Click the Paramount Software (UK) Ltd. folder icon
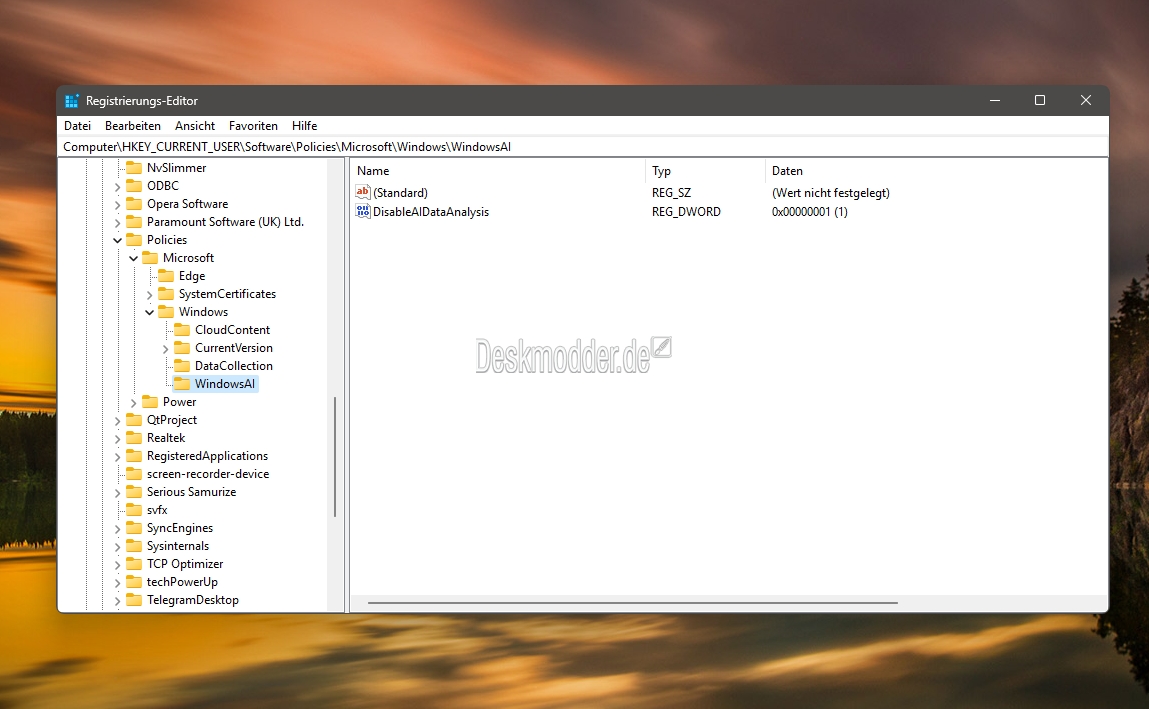This screenshot has height=709, width=1149. coord(134,222)
